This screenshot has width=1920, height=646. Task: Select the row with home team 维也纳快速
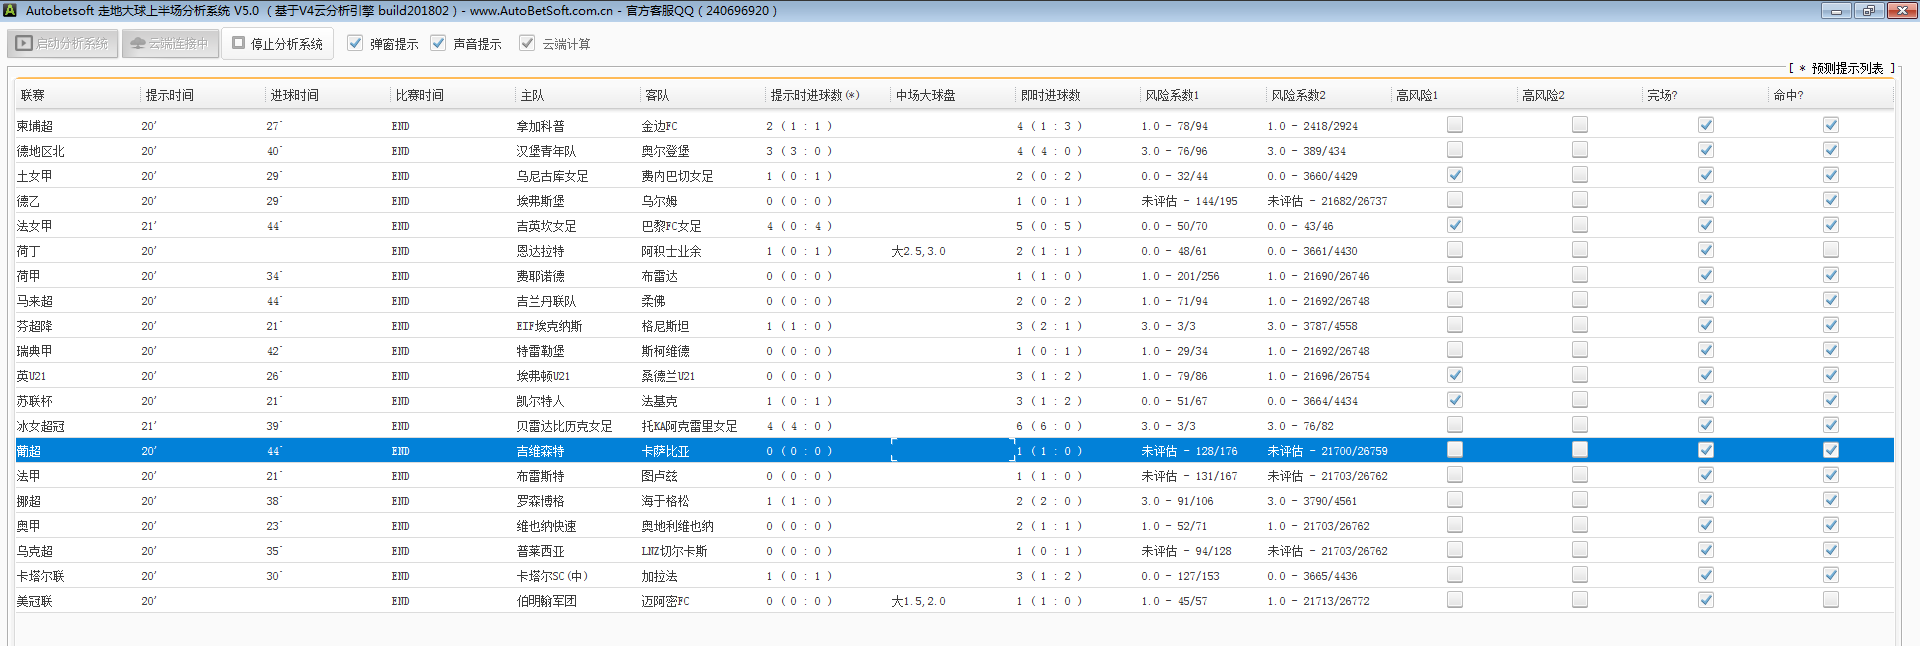click(x=546, y=526)
